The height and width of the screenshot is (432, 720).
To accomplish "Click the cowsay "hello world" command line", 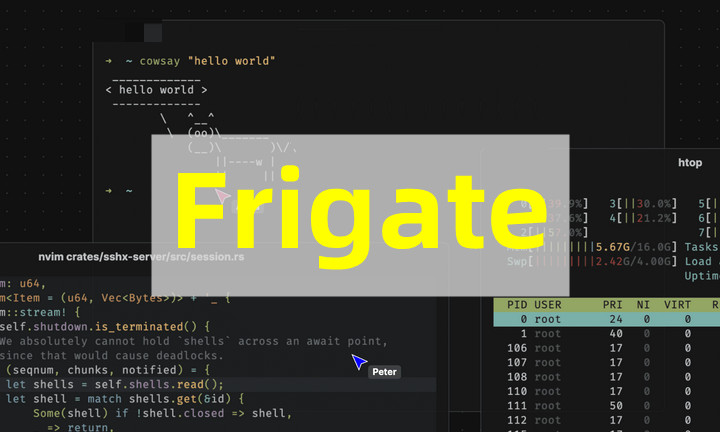I will 200,61.
